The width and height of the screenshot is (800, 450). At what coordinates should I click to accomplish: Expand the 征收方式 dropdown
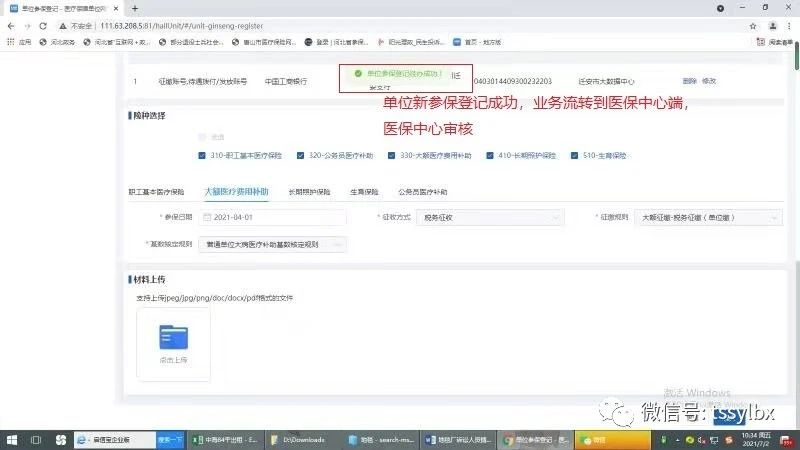[x=474, y=217]
